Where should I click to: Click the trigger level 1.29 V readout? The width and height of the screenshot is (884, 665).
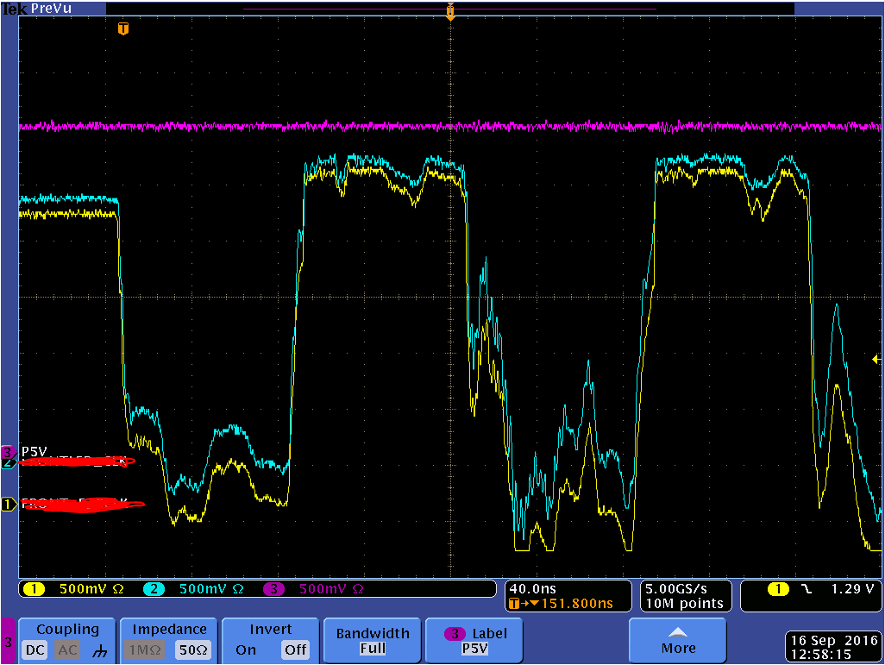coord(853,589)
